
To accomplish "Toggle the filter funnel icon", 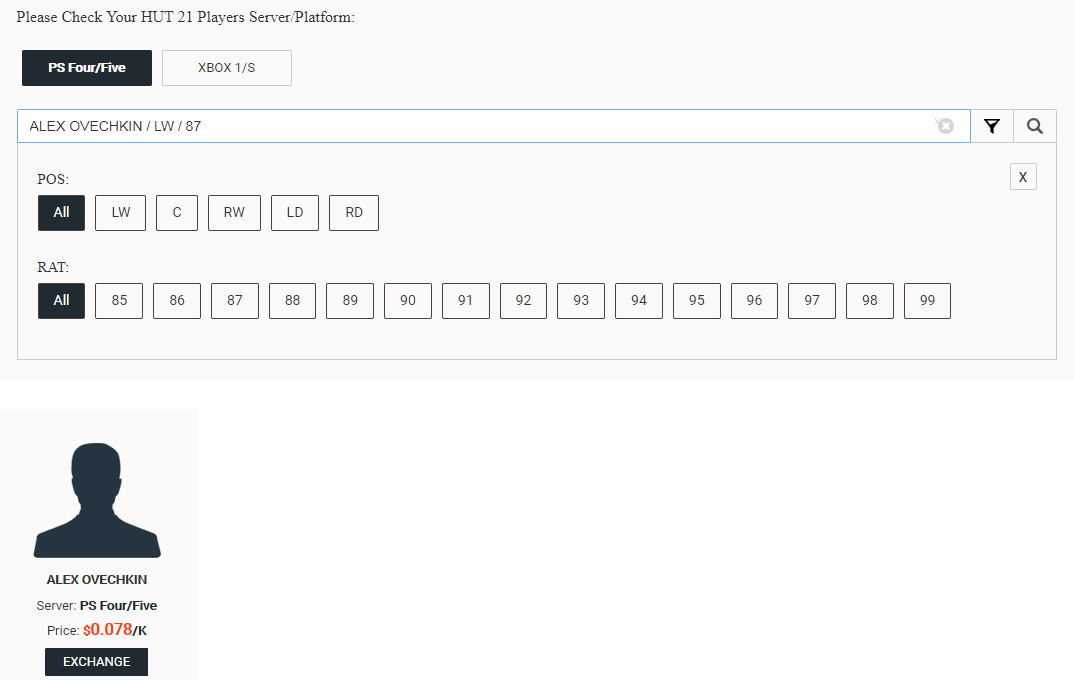I will tap(992, 126).
